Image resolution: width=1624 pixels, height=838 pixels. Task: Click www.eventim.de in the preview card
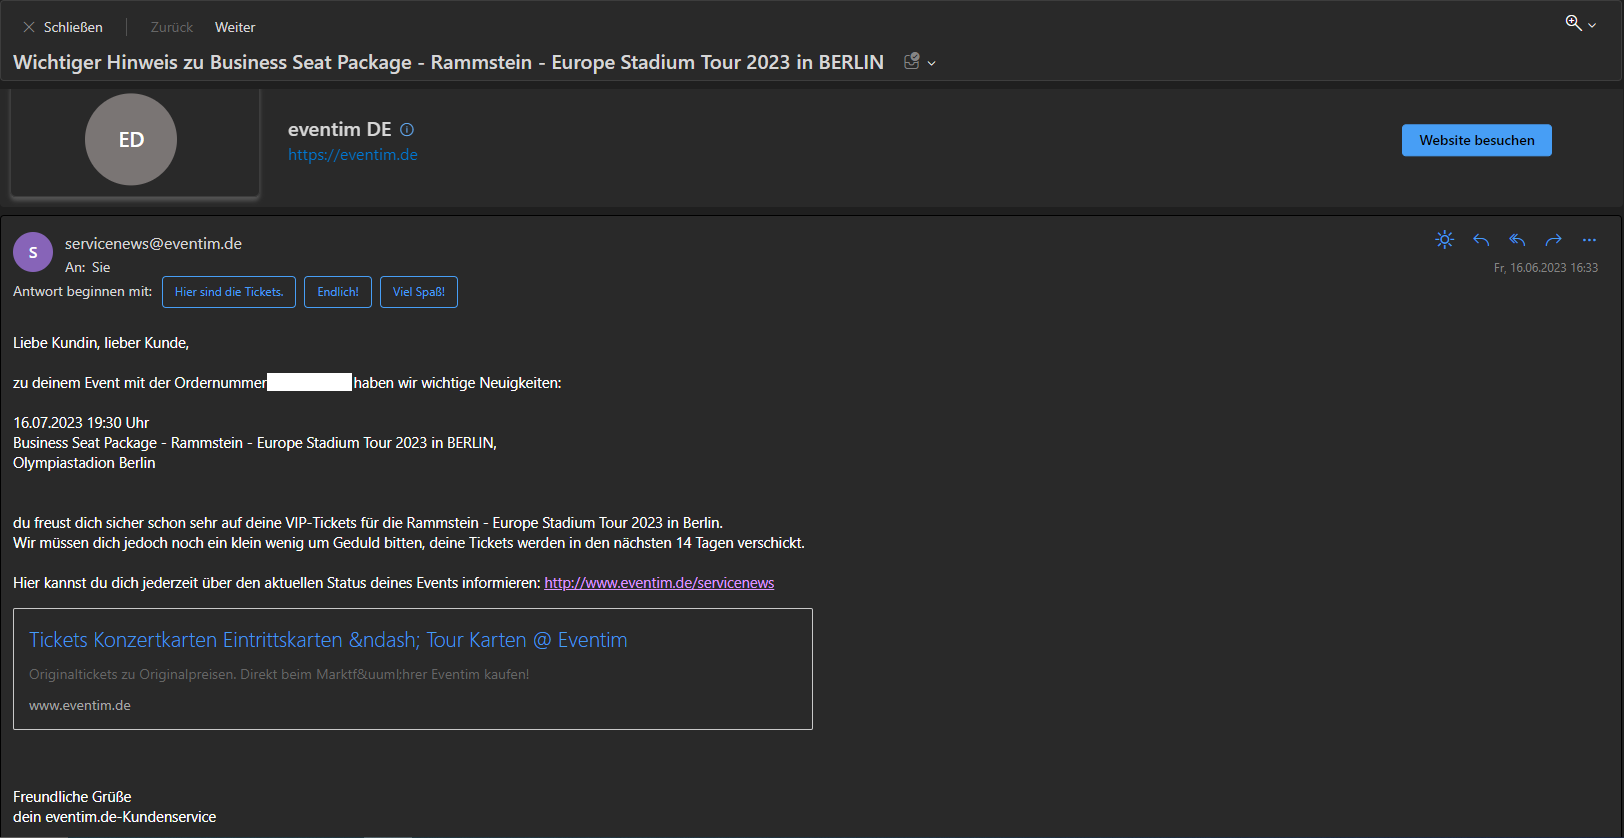coord(80,705)
